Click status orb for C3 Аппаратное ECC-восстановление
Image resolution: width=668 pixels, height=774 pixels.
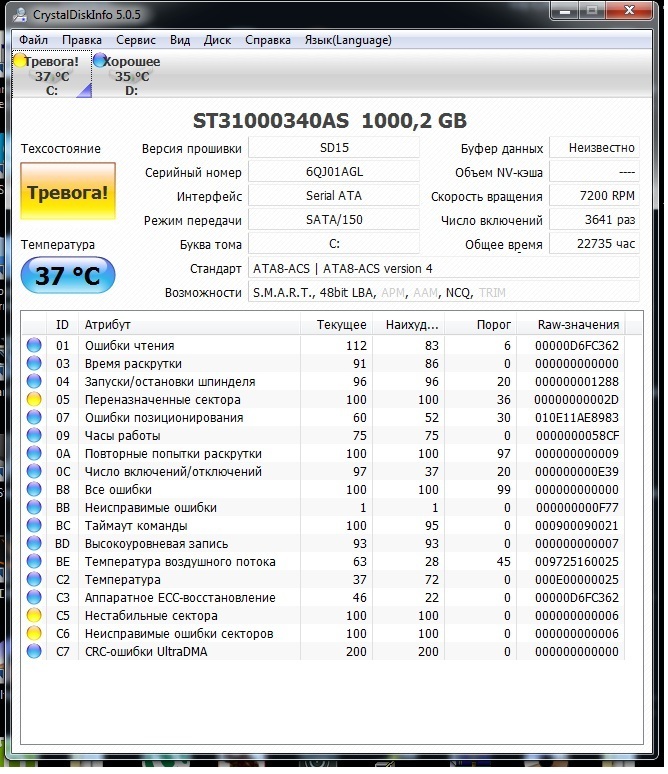[x=34, y=598]
